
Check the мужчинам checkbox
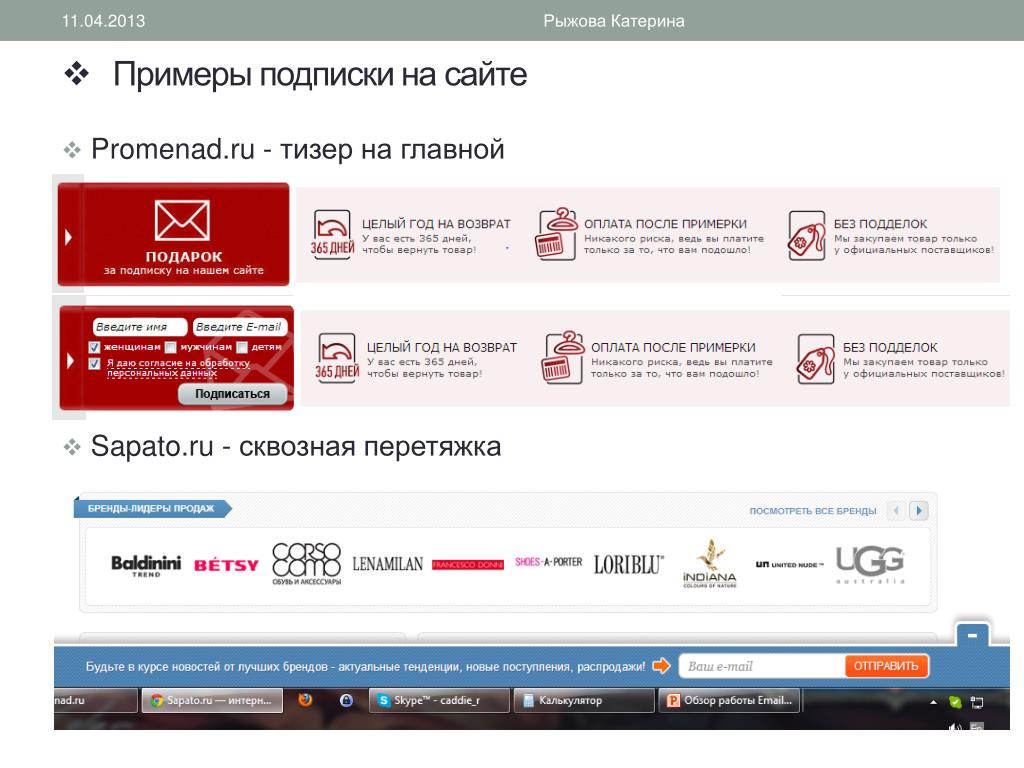click(x=171, y=347)
